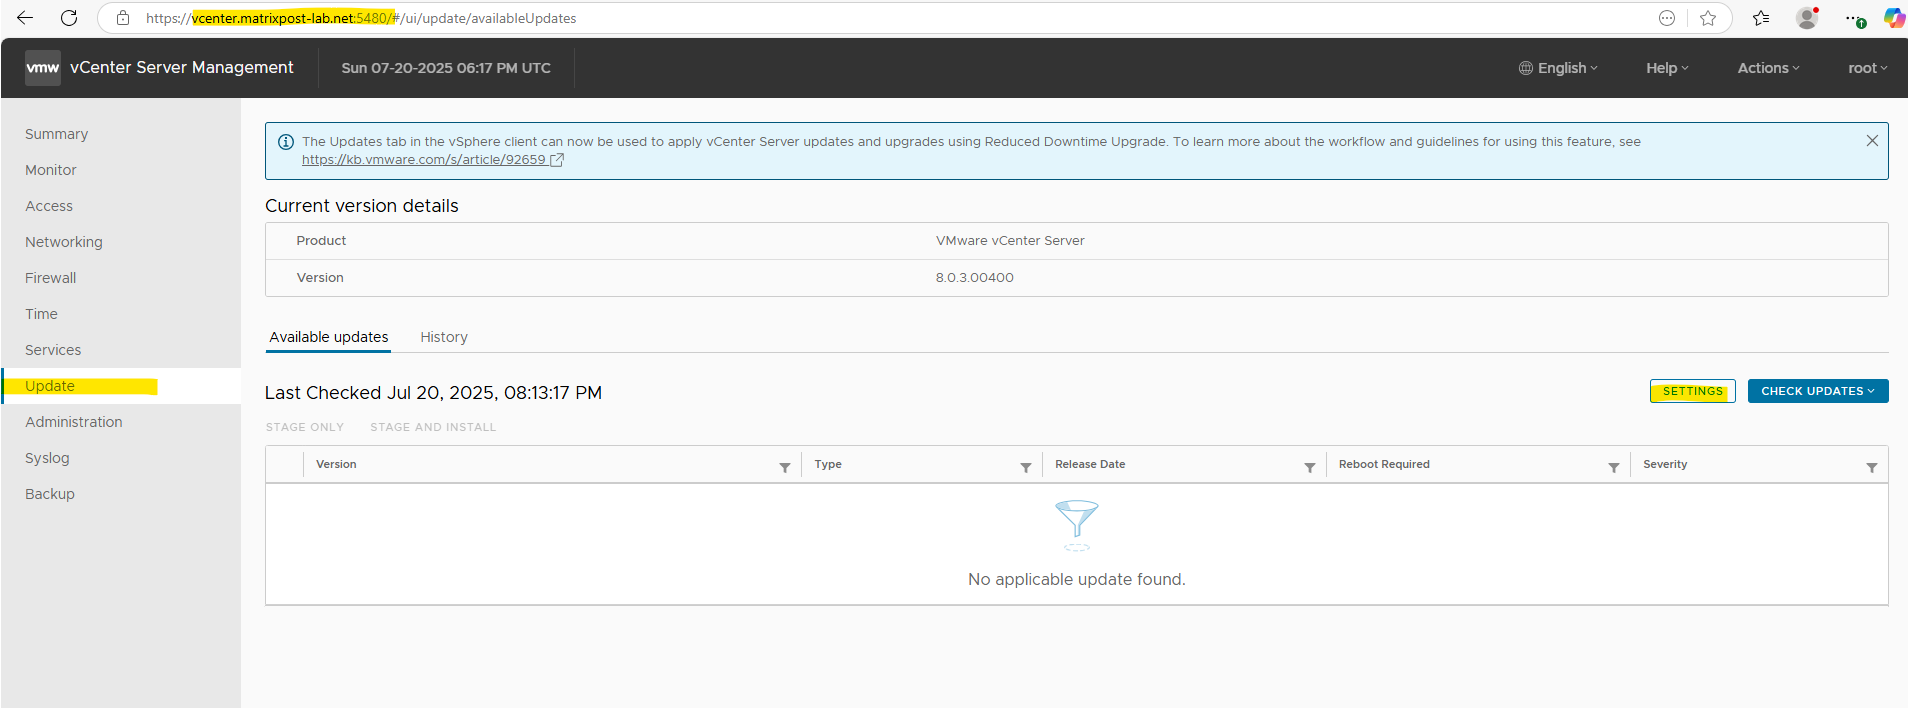Click the vmw logo
The height and width of the screenshot is (708, 1908).
[x=43, y=68]
